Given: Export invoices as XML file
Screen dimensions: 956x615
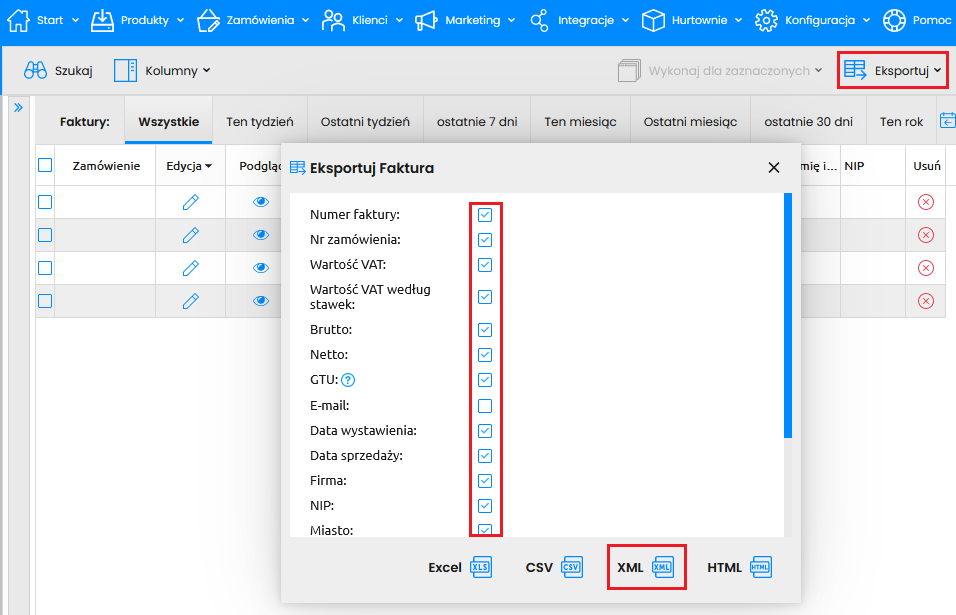Looking at the screenshot, I should point(646,567).
